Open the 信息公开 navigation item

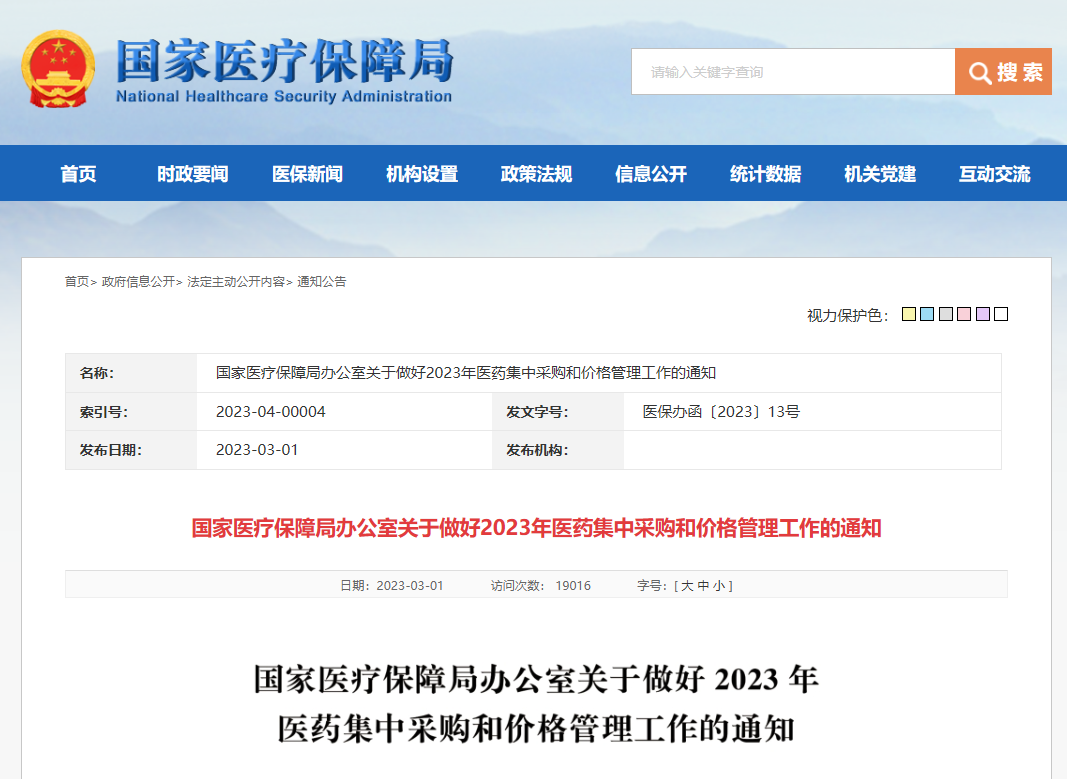click(651, 173)
